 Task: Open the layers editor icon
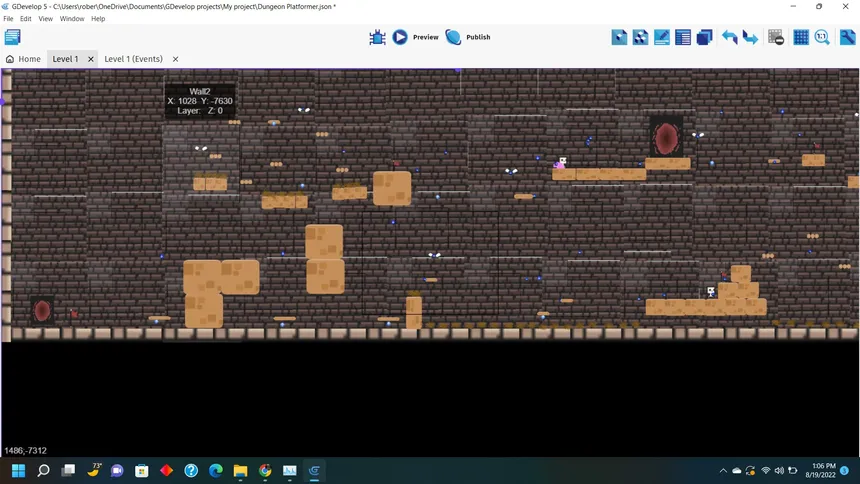point(704,37)
